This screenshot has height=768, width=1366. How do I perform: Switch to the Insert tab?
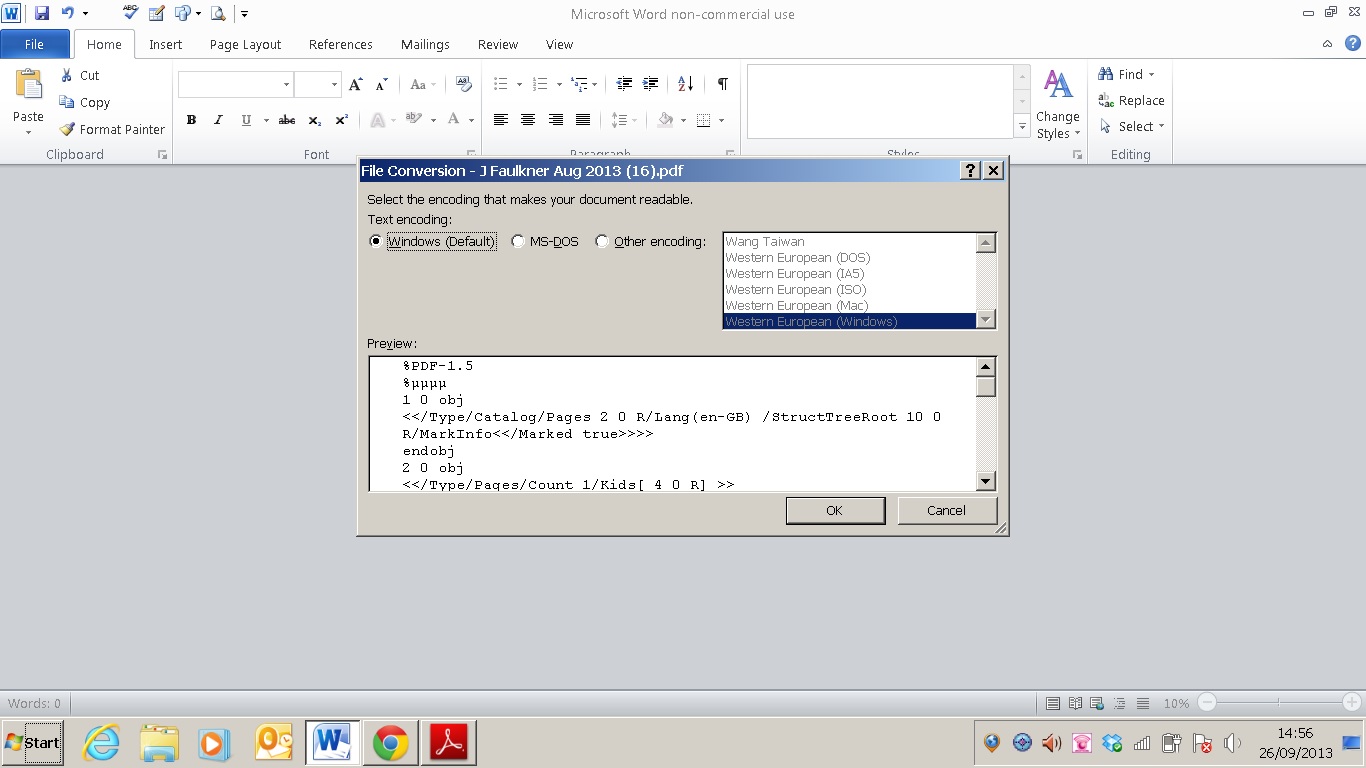(x=166, y=44)
